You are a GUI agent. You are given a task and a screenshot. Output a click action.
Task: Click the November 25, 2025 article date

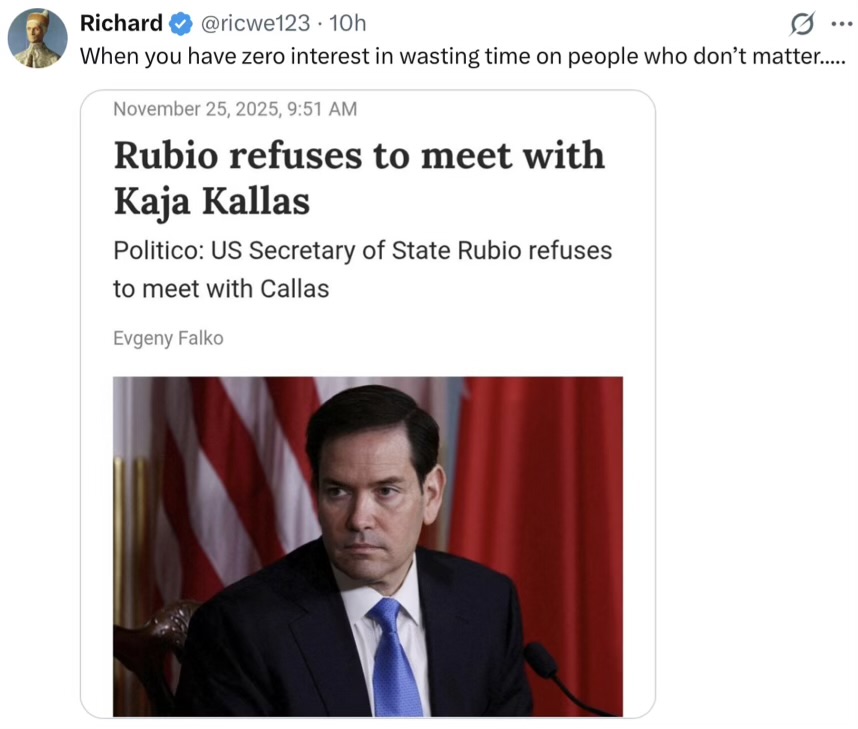[235, 109]
